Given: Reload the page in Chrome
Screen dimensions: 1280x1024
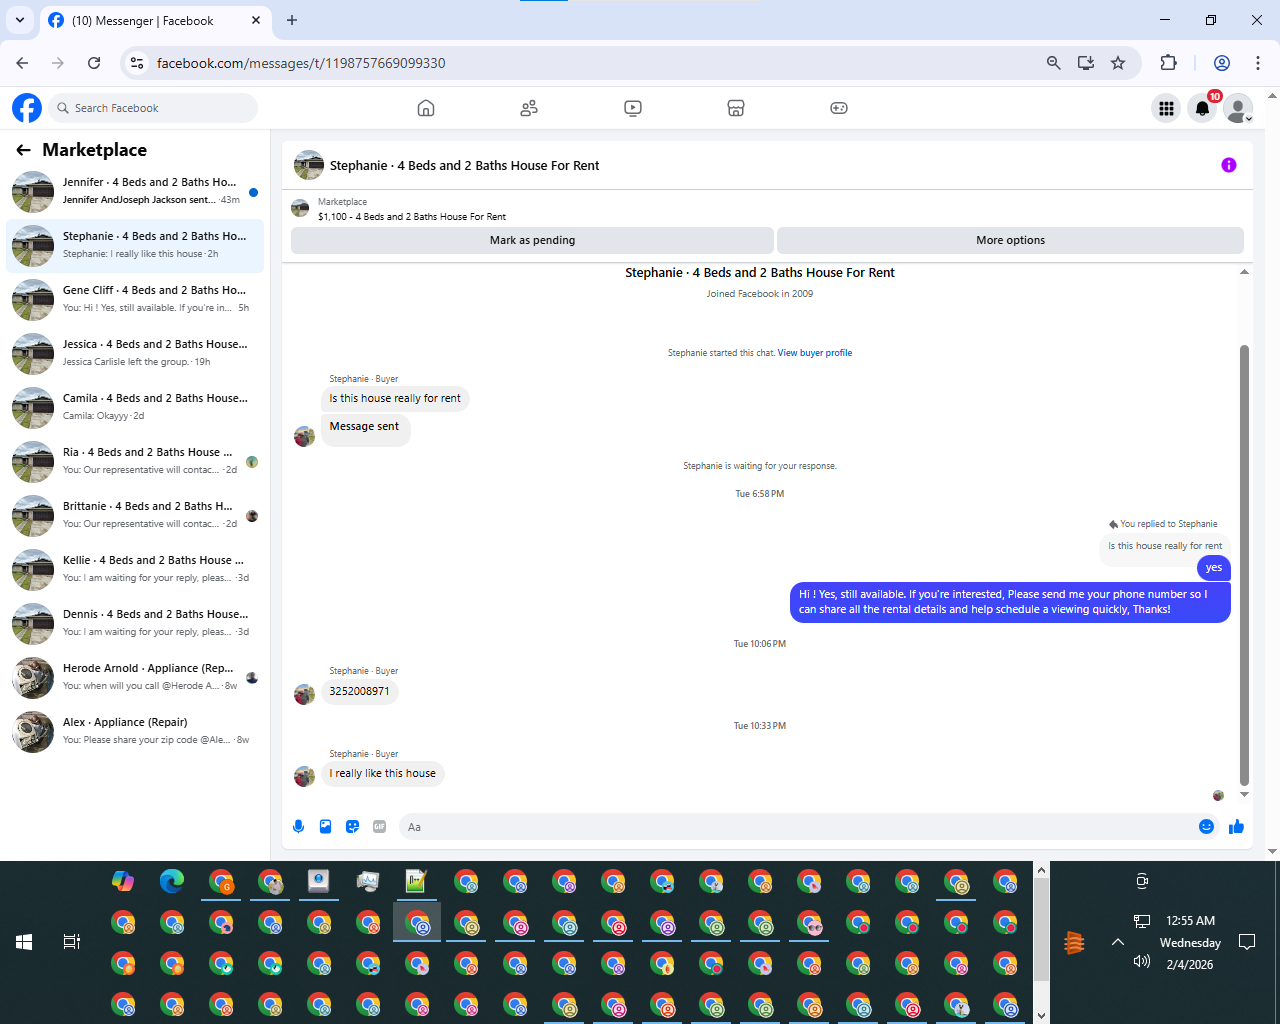Looking at the screenshot, I should click(x=94, y=63).
